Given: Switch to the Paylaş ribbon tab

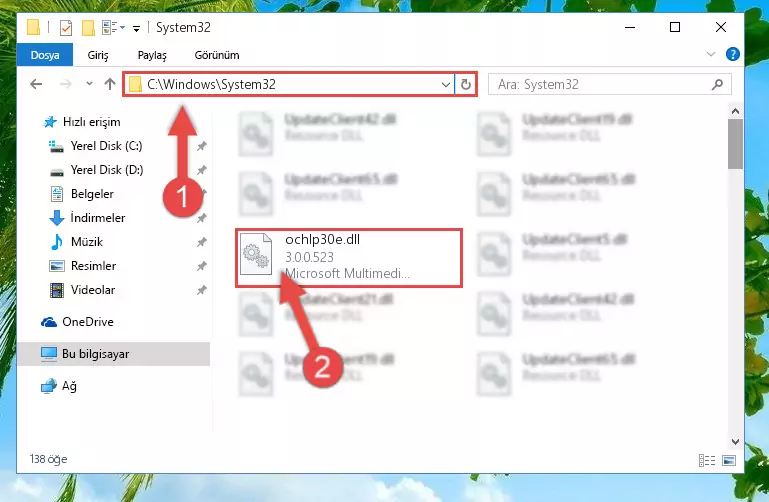Looking at the screenshot, I should tap(152, 55).
